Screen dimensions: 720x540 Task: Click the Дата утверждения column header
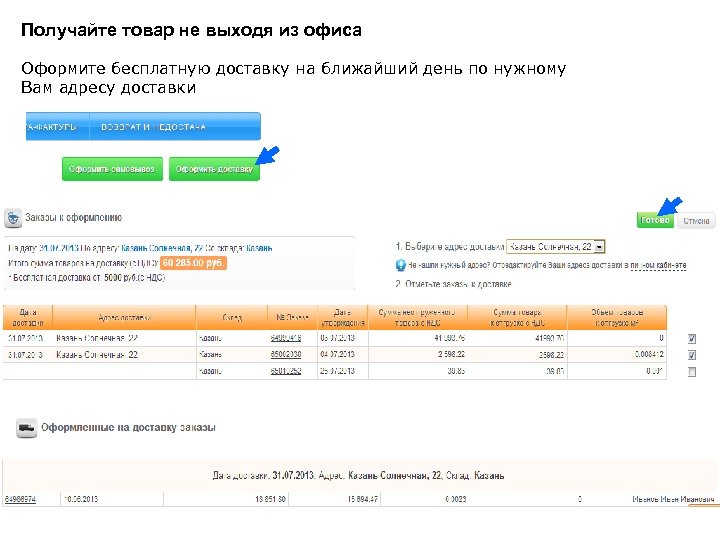[343, 317]
